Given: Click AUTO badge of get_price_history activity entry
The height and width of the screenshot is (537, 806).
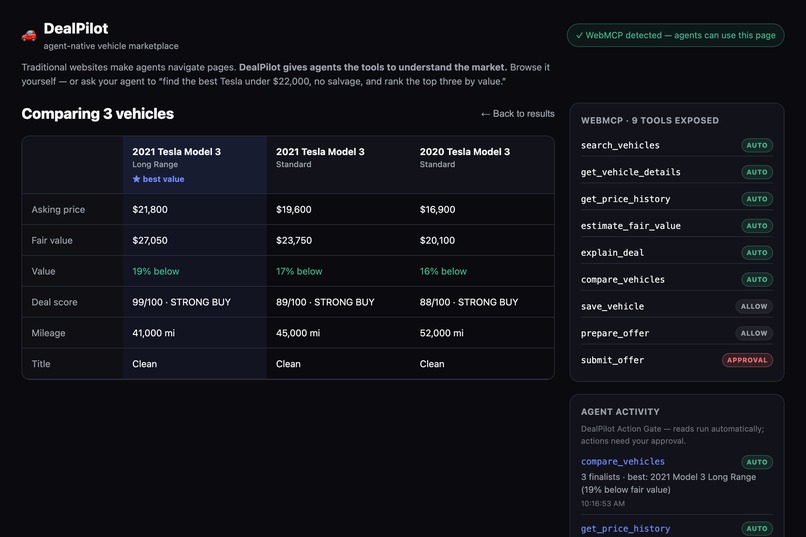Looking at the screenshot, I should (x=757, y=528).
